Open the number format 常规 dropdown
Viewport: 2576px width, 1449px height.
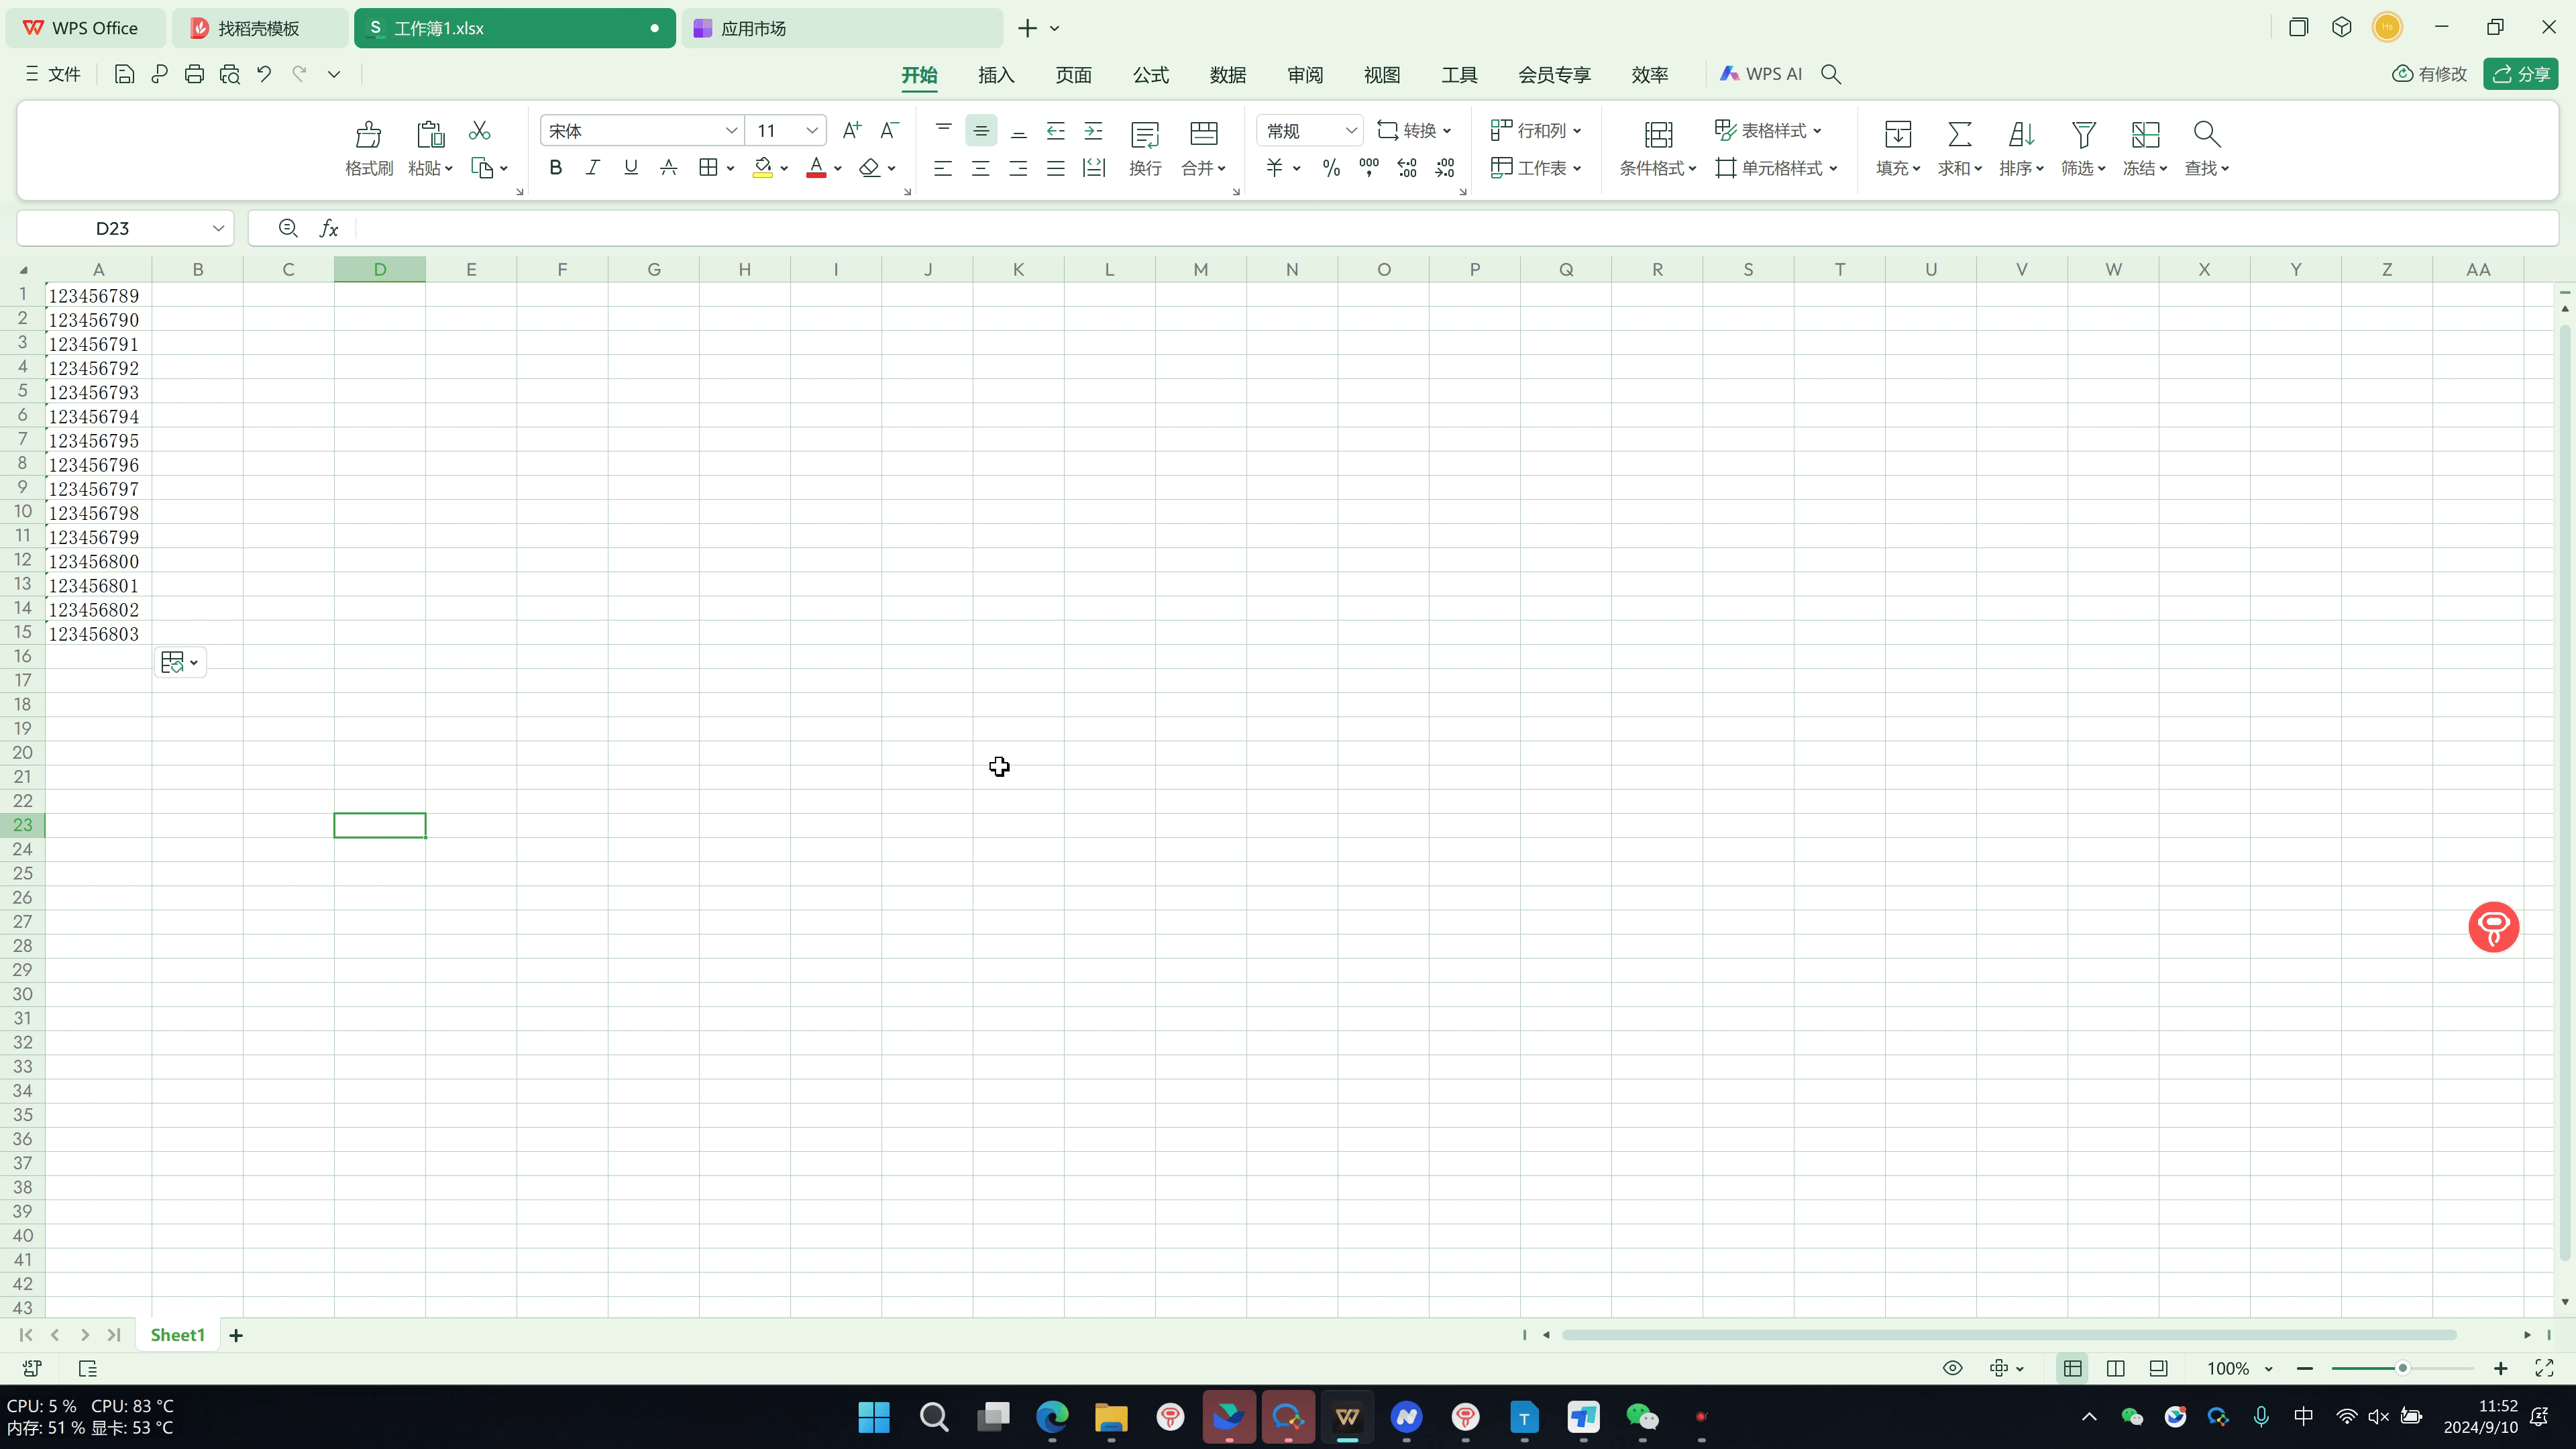point(1350,131)
